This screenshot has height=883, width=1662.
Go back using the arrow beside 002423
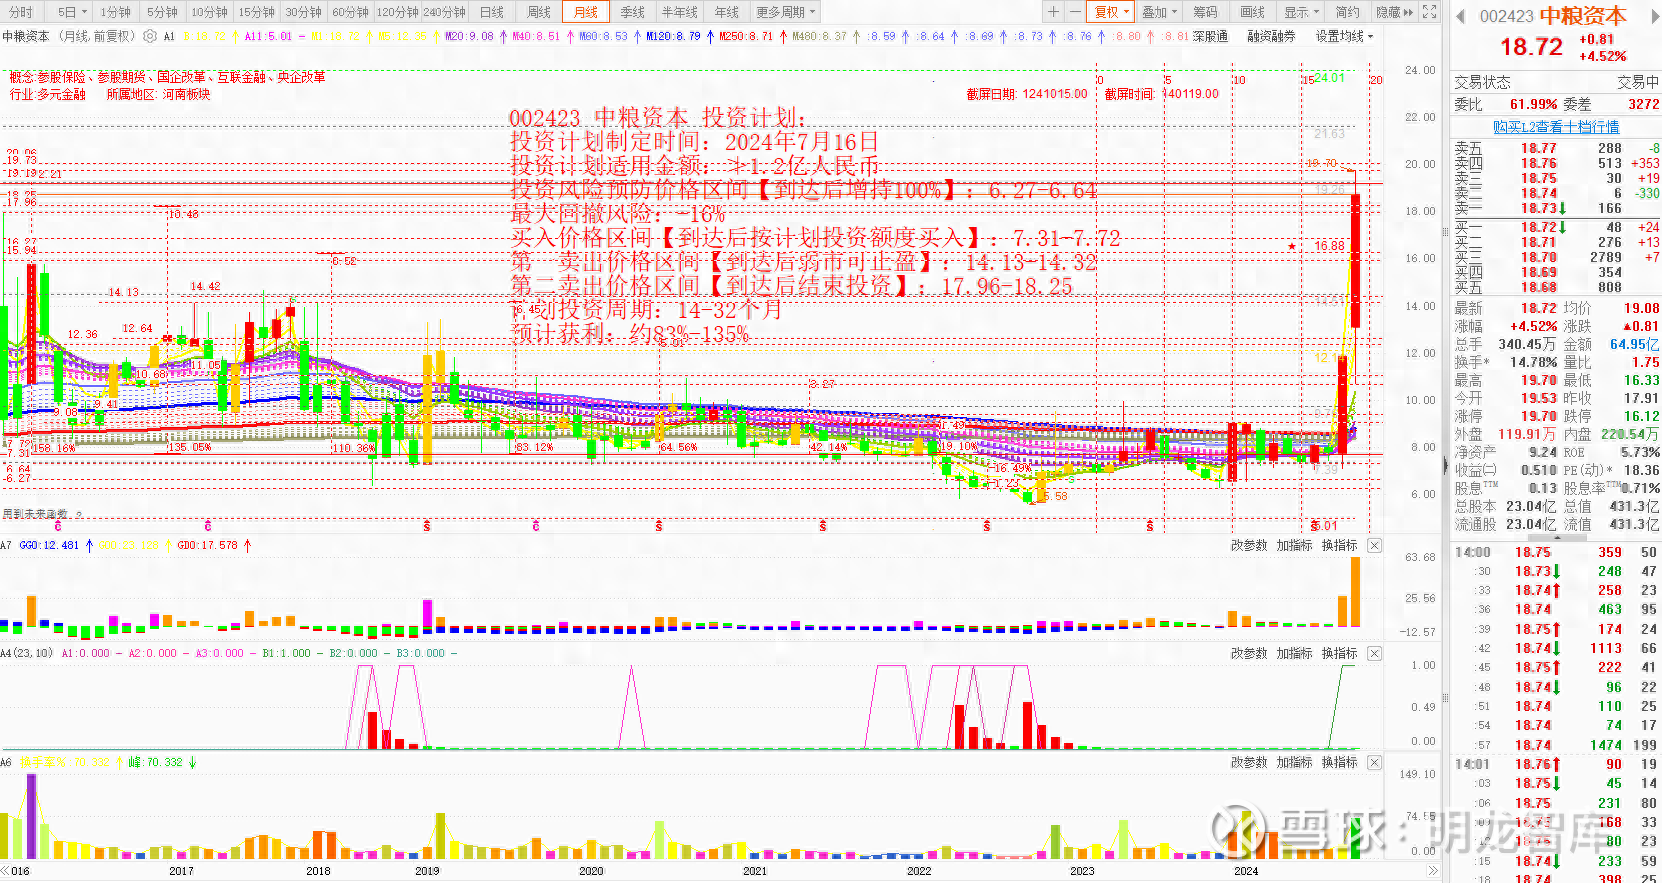click(x=1460, y=17)
